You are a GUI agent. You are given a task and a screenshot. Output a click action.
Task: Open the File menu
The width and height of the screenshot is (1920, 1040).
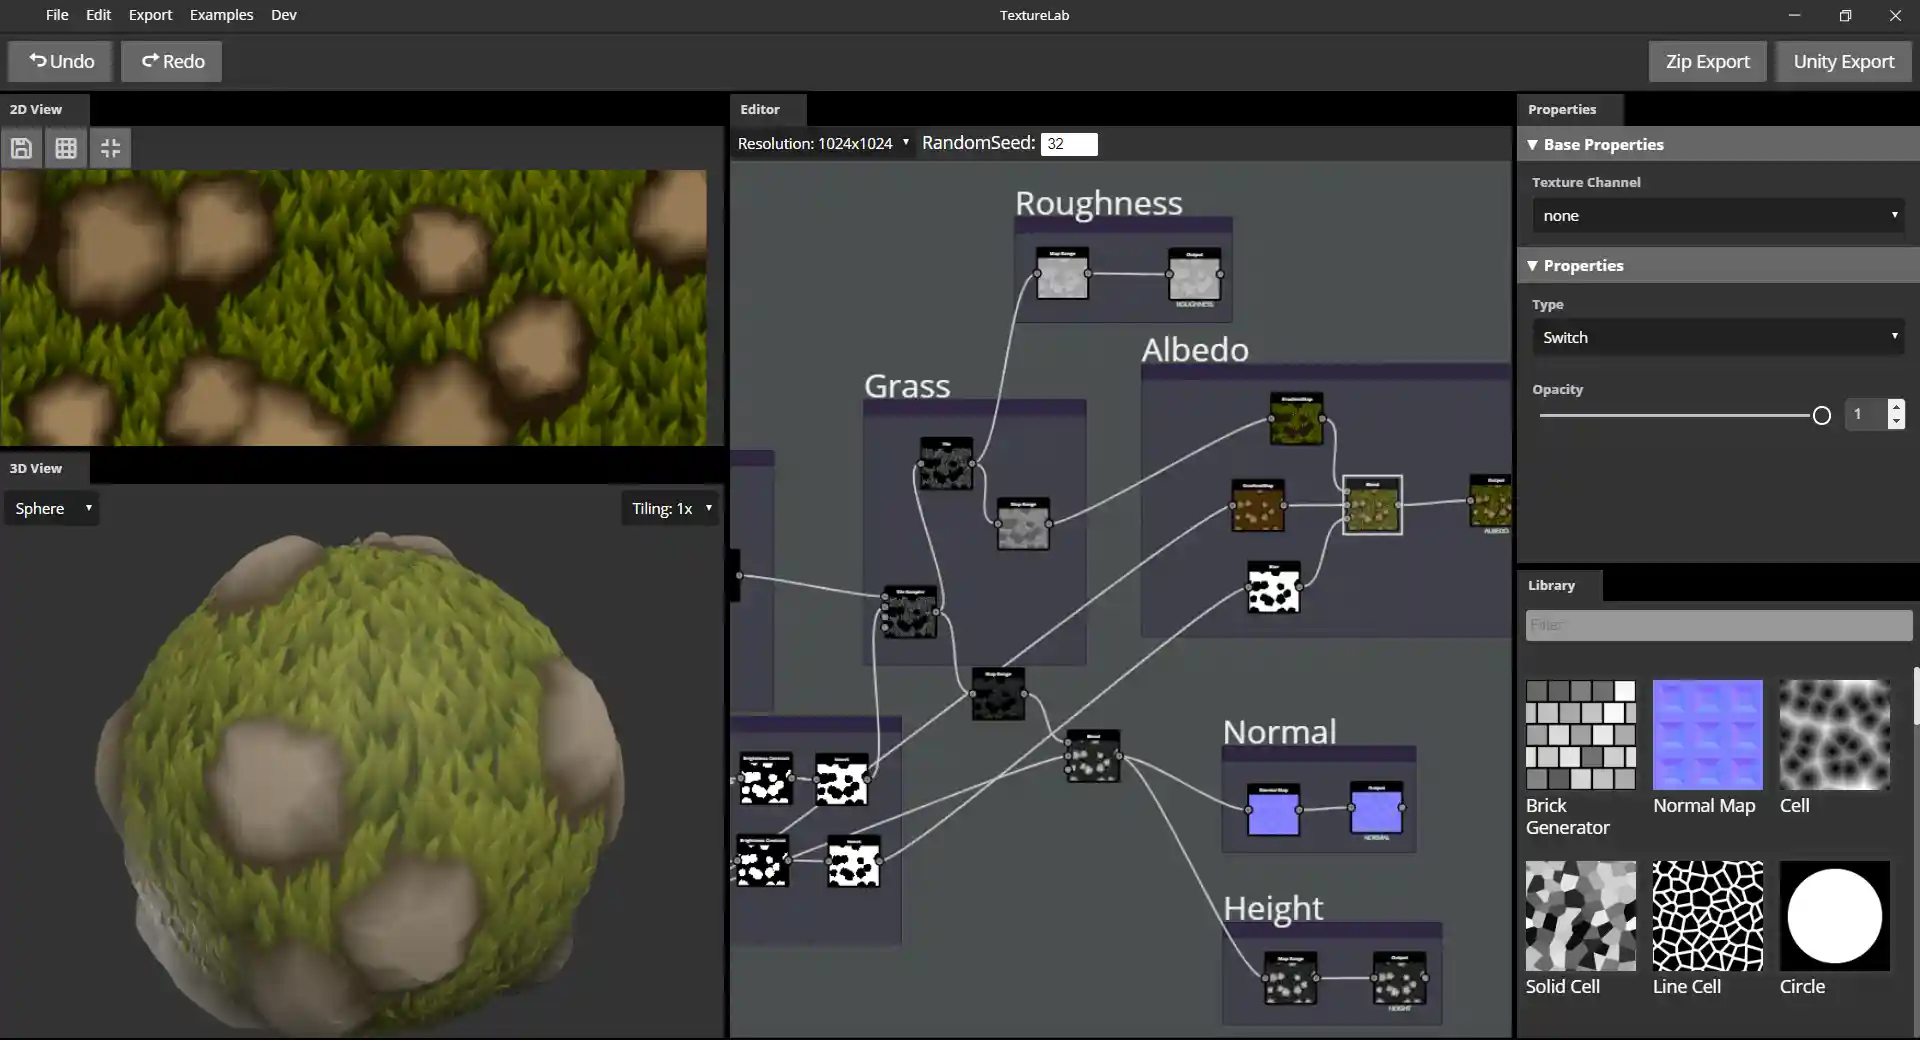[57, 15]
